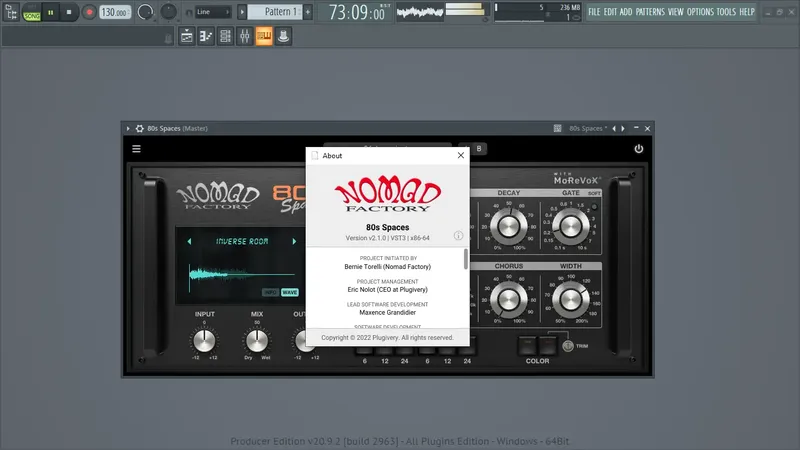Click the info icon in About dialog

458,235
